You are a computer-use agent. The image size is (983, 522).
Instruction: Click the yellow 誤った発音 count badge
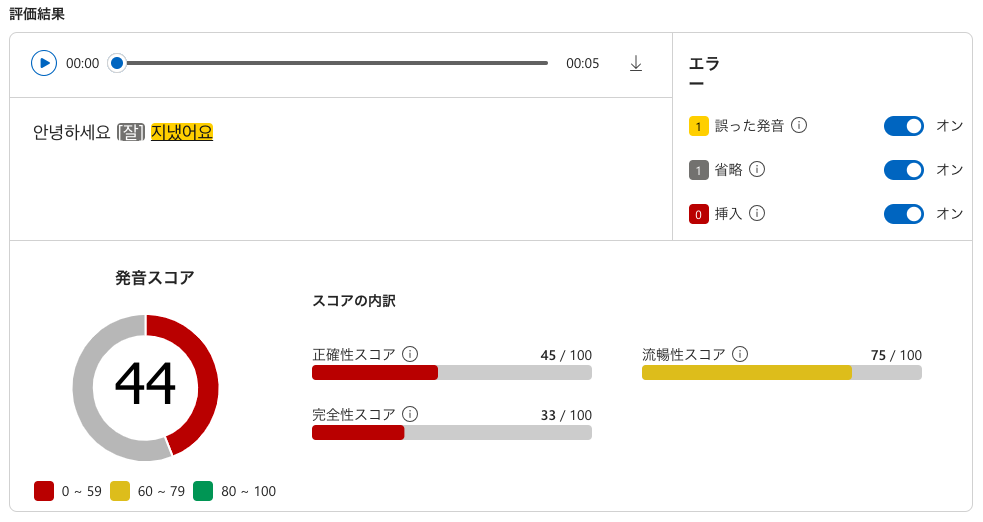click(x=699, y=126)
